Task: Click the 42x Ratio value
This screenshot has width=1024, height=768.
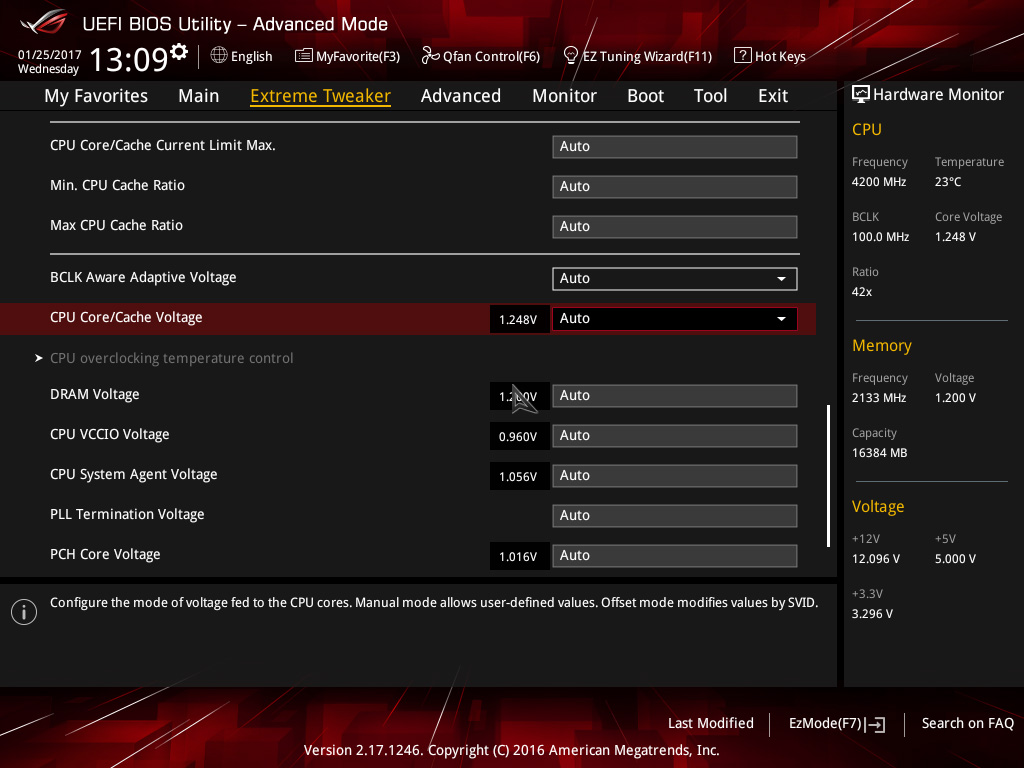Action: [862, 292]
